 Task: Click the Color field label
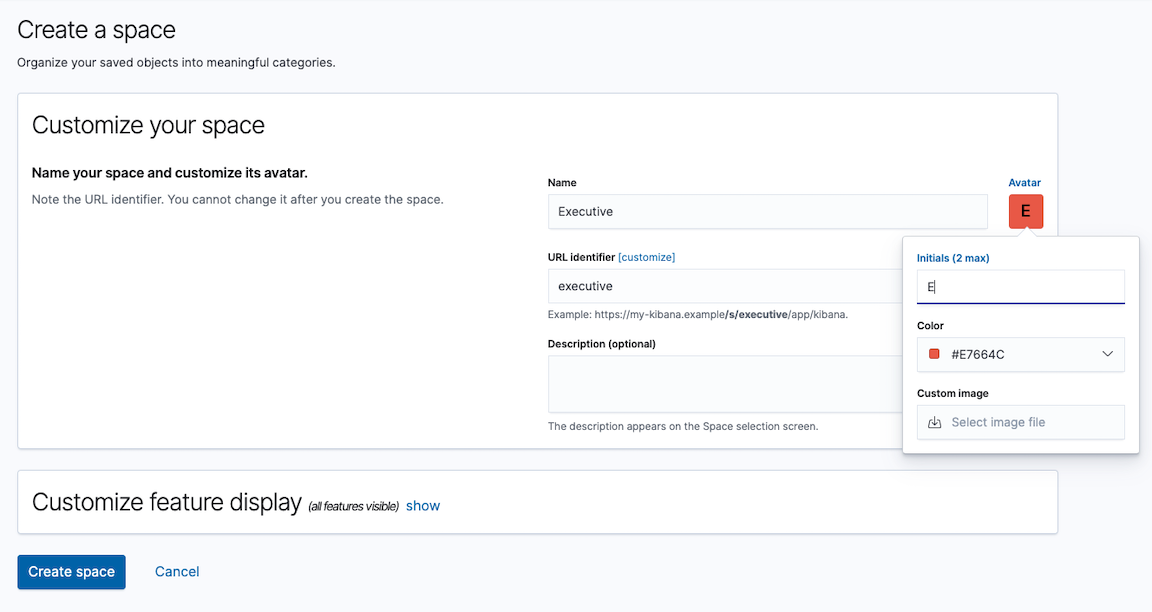[x=930, y=326]
